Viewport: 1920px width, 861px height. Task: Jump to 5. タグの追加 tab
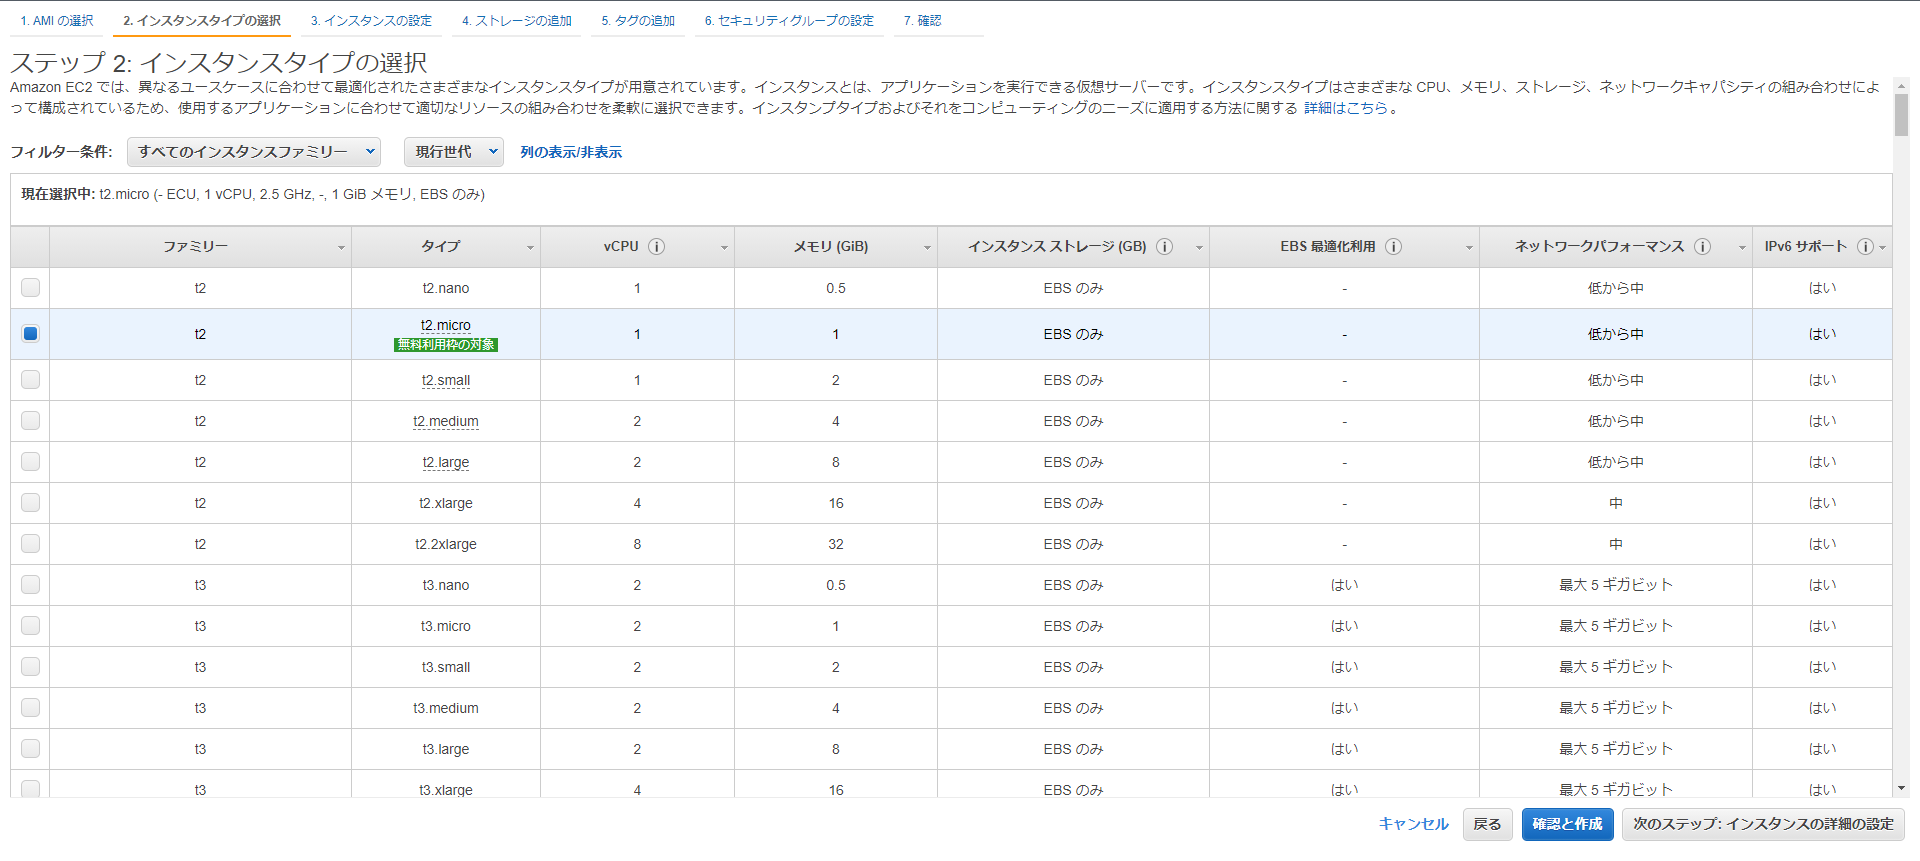point(638,21)
